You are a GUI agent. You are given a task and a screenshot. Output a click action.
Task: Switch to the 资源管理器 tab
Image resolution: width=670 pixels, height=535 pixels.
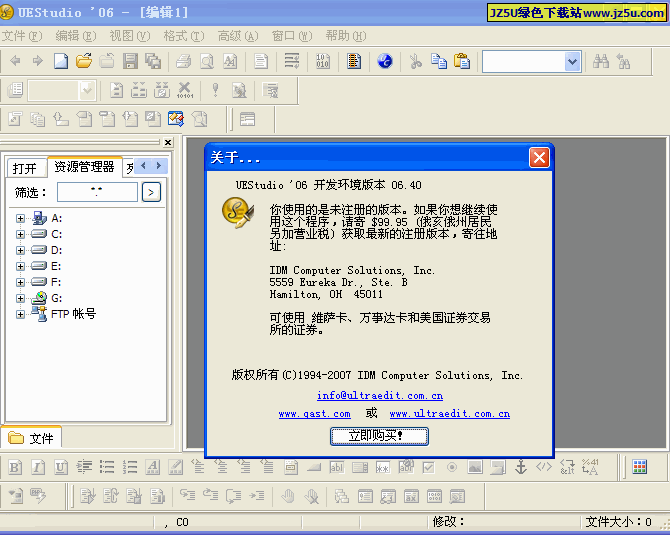(85, 166)
